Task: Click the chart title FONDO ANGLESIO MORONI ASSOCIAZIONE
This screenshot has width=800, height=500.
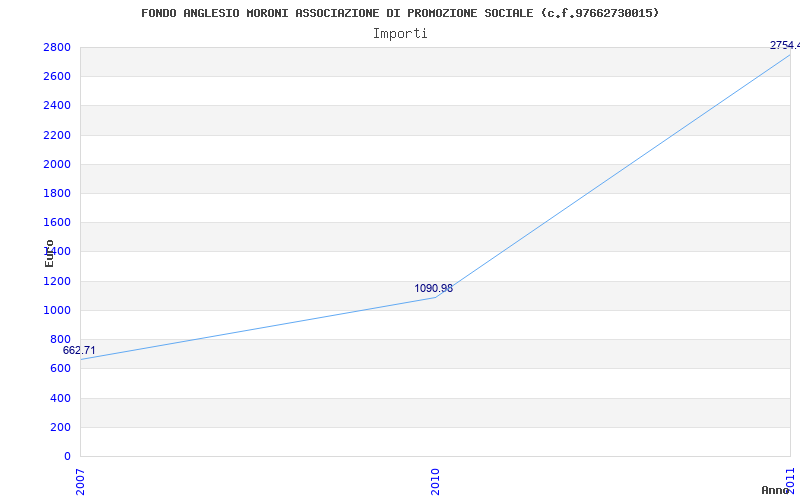Action: [x=400, y=13]
